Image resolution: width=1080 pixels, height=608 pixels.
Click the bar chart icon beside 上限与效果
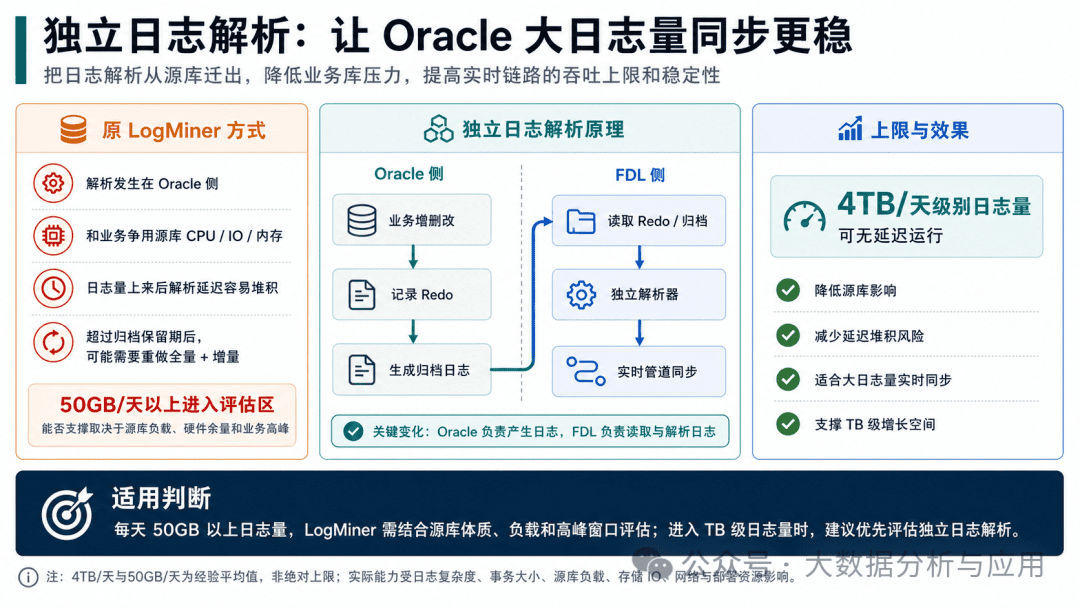[x=850, y=129]
